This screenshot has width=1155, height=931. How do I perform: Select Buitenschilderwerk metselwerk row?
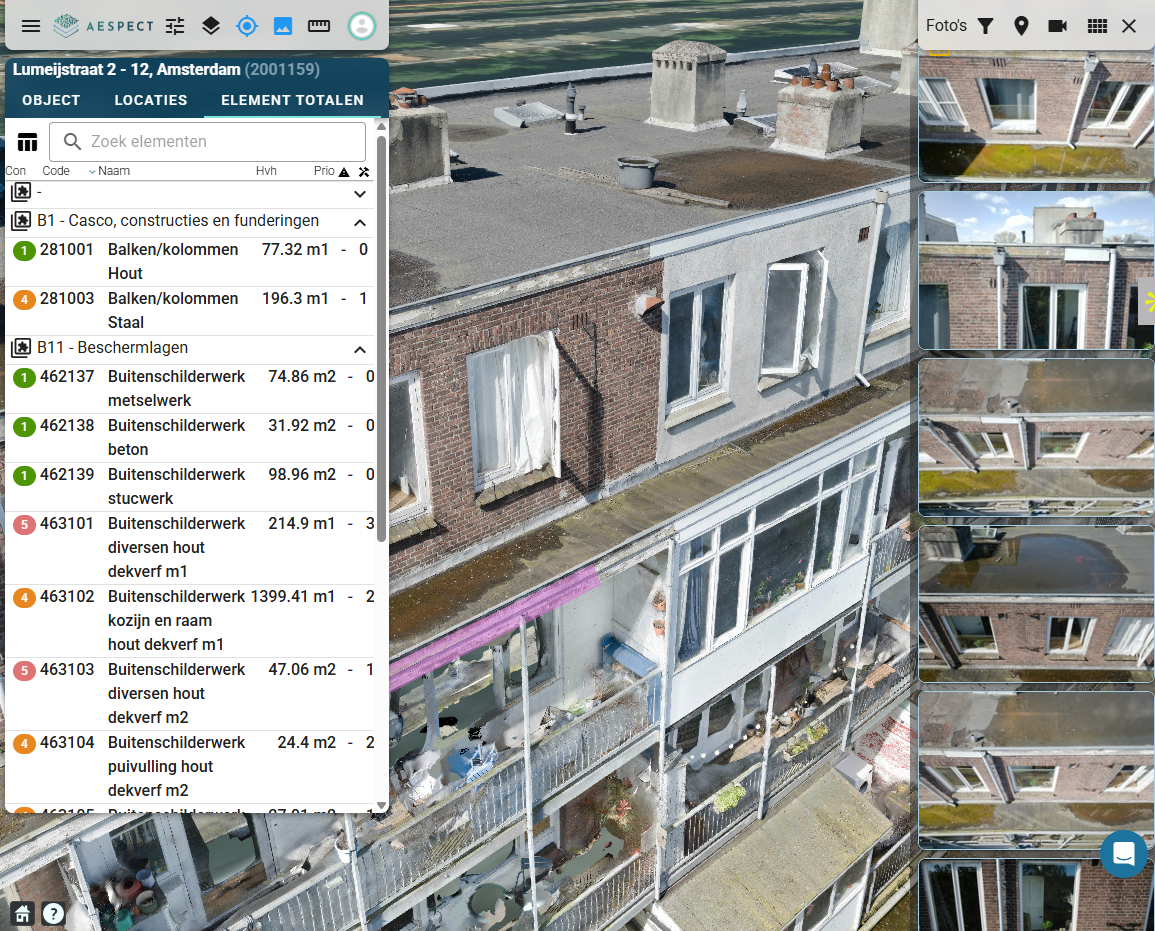coord(191,388)
